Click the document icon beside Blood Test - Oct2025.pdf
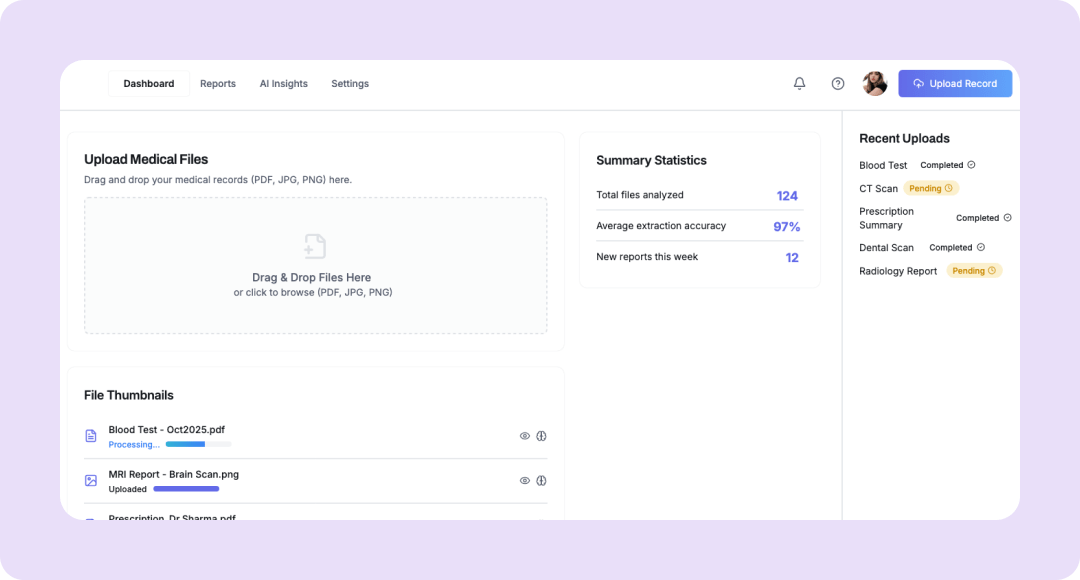Screen dimensions: 1080x580 (x=91, y=436)
